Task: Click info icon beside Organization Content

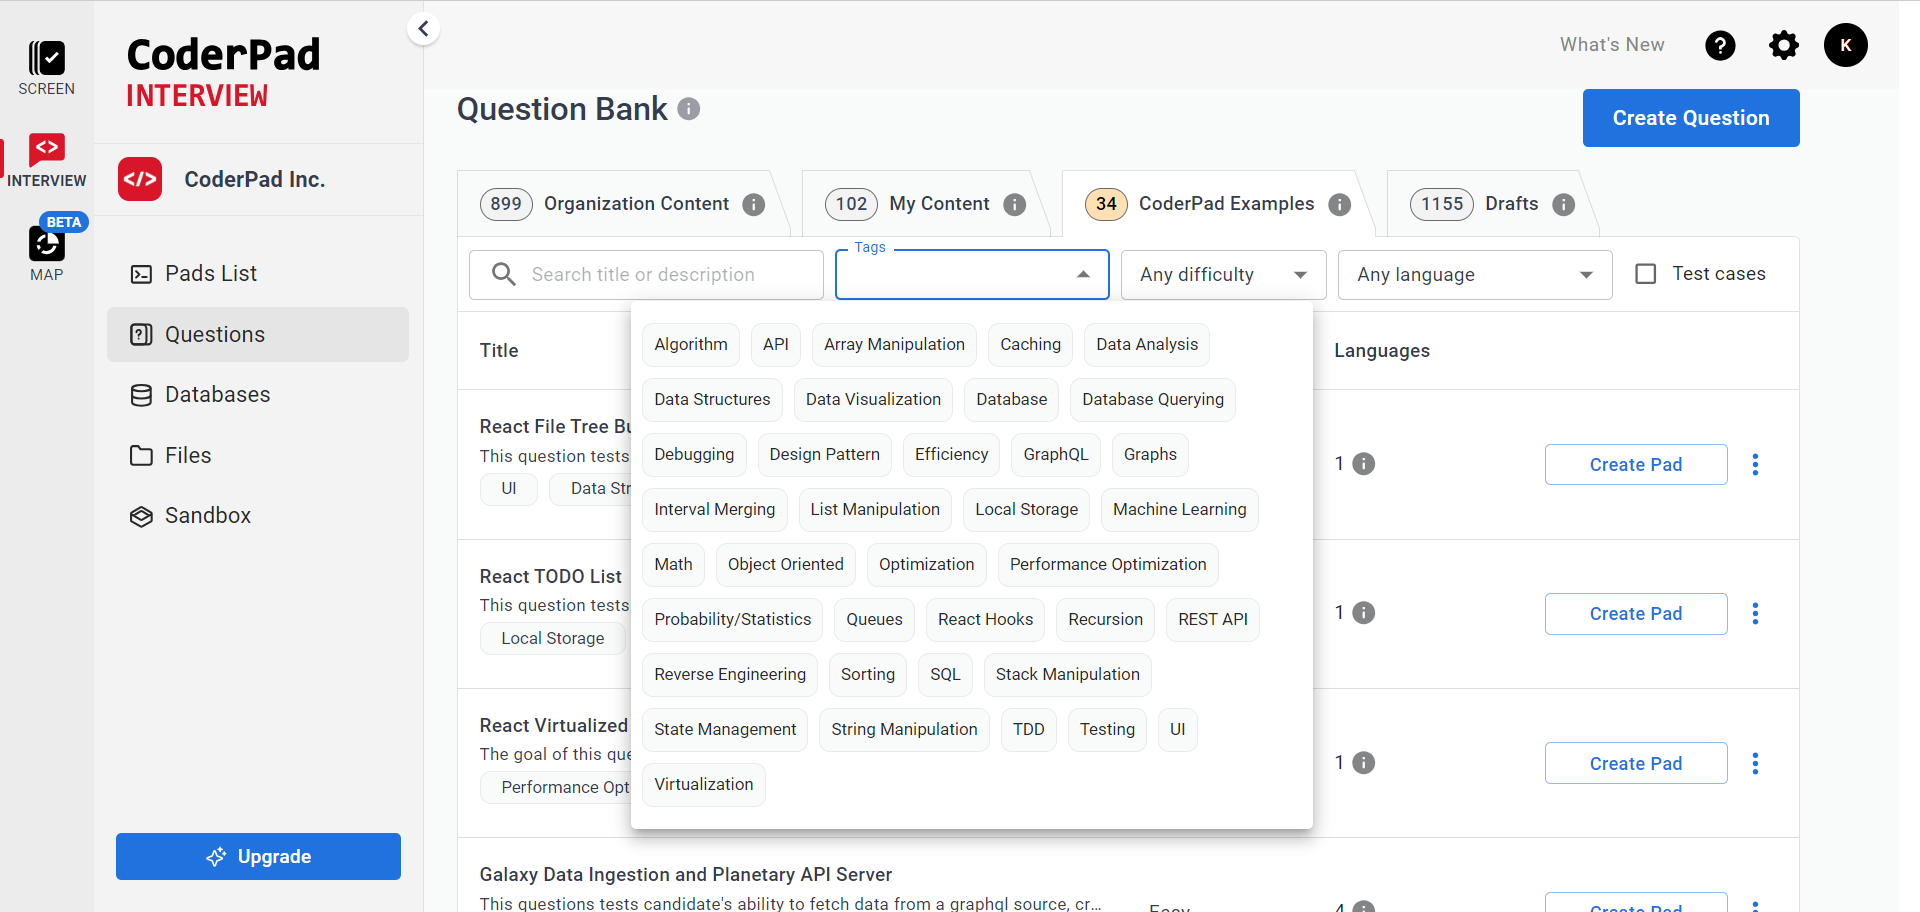Action: (x=754, y=205)
